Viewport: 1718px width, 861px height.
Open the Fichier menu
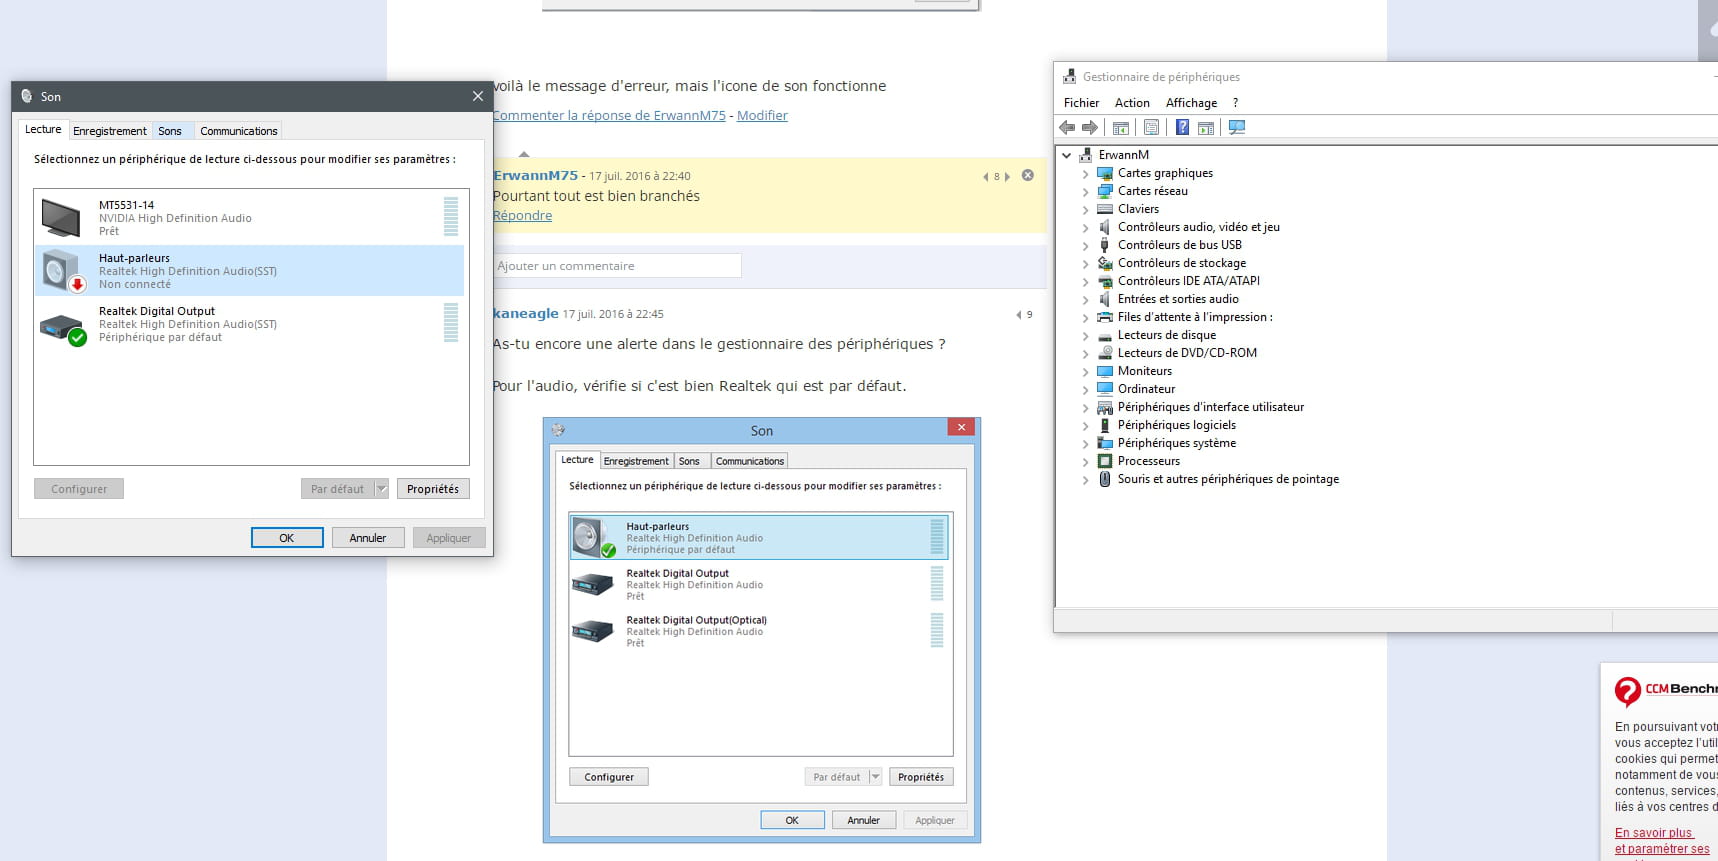pyautogui.click(x=1081, y=103)
